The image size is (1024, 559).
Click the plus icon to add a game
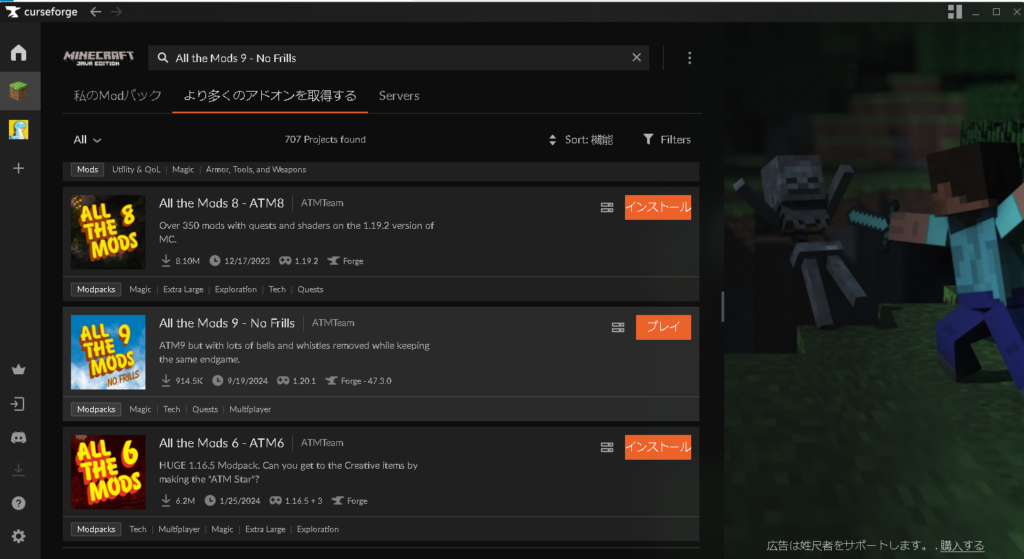[x=18, y=168]
